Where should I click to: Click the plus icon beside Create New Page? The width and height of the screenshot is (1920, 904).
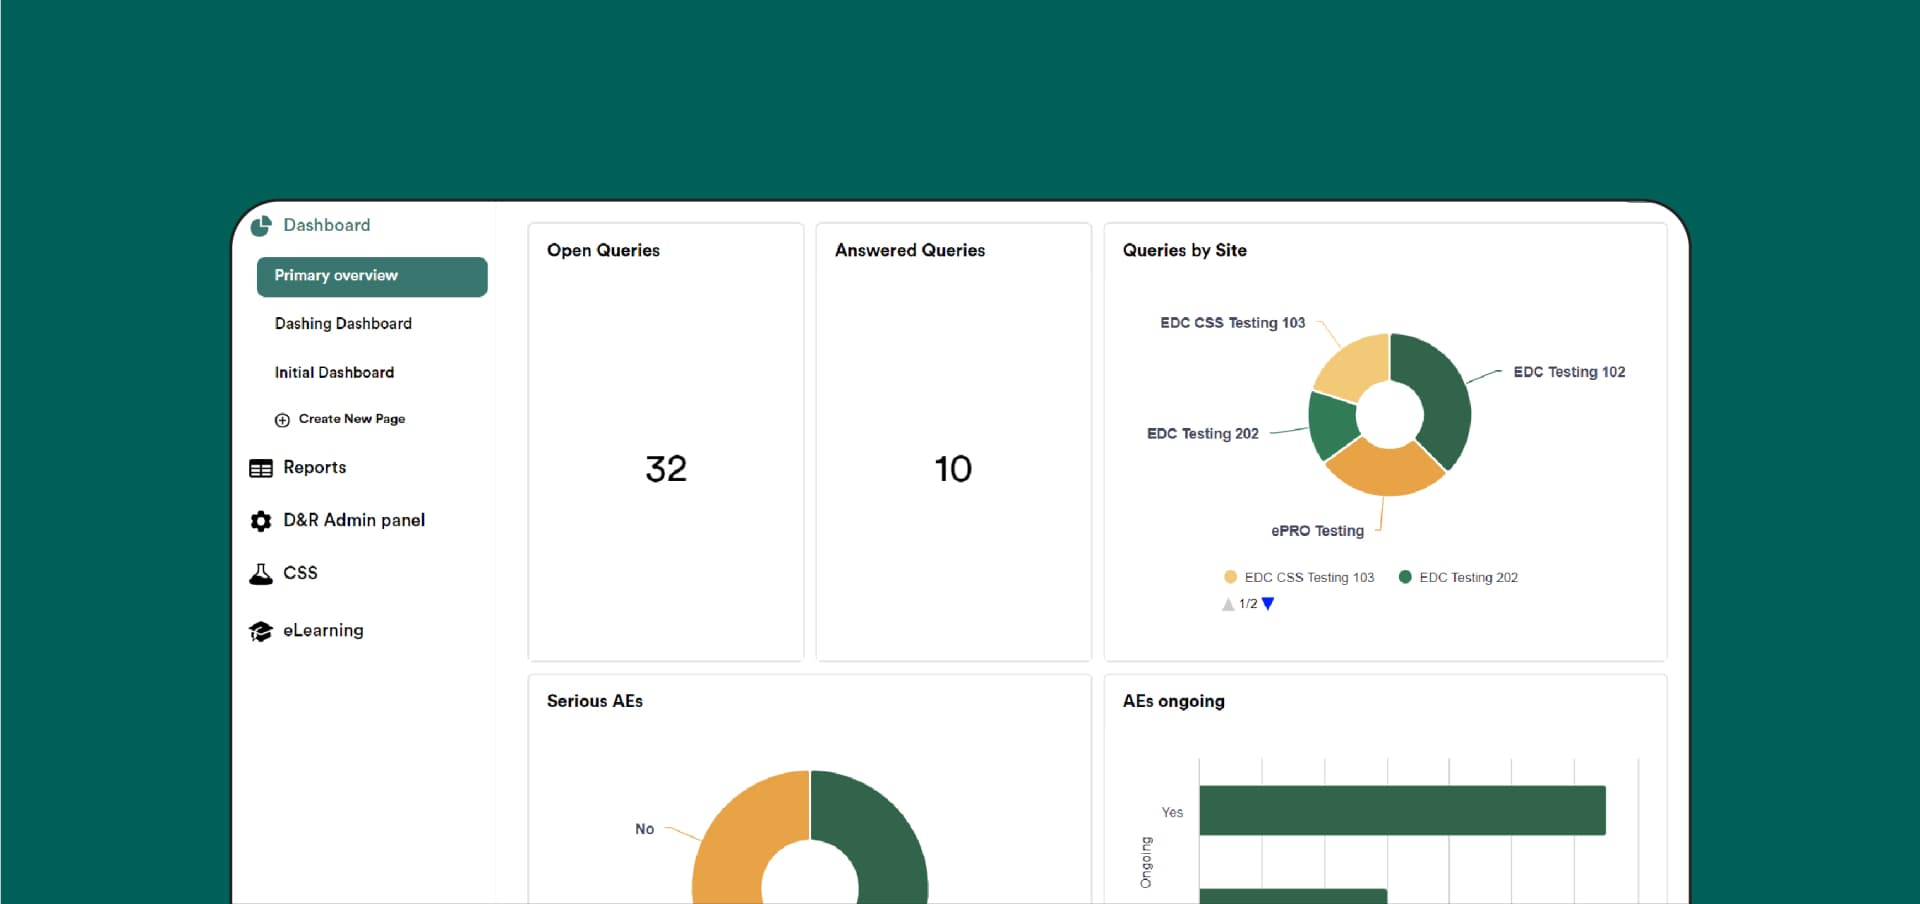pyautogui.click(x=282, y=420)
